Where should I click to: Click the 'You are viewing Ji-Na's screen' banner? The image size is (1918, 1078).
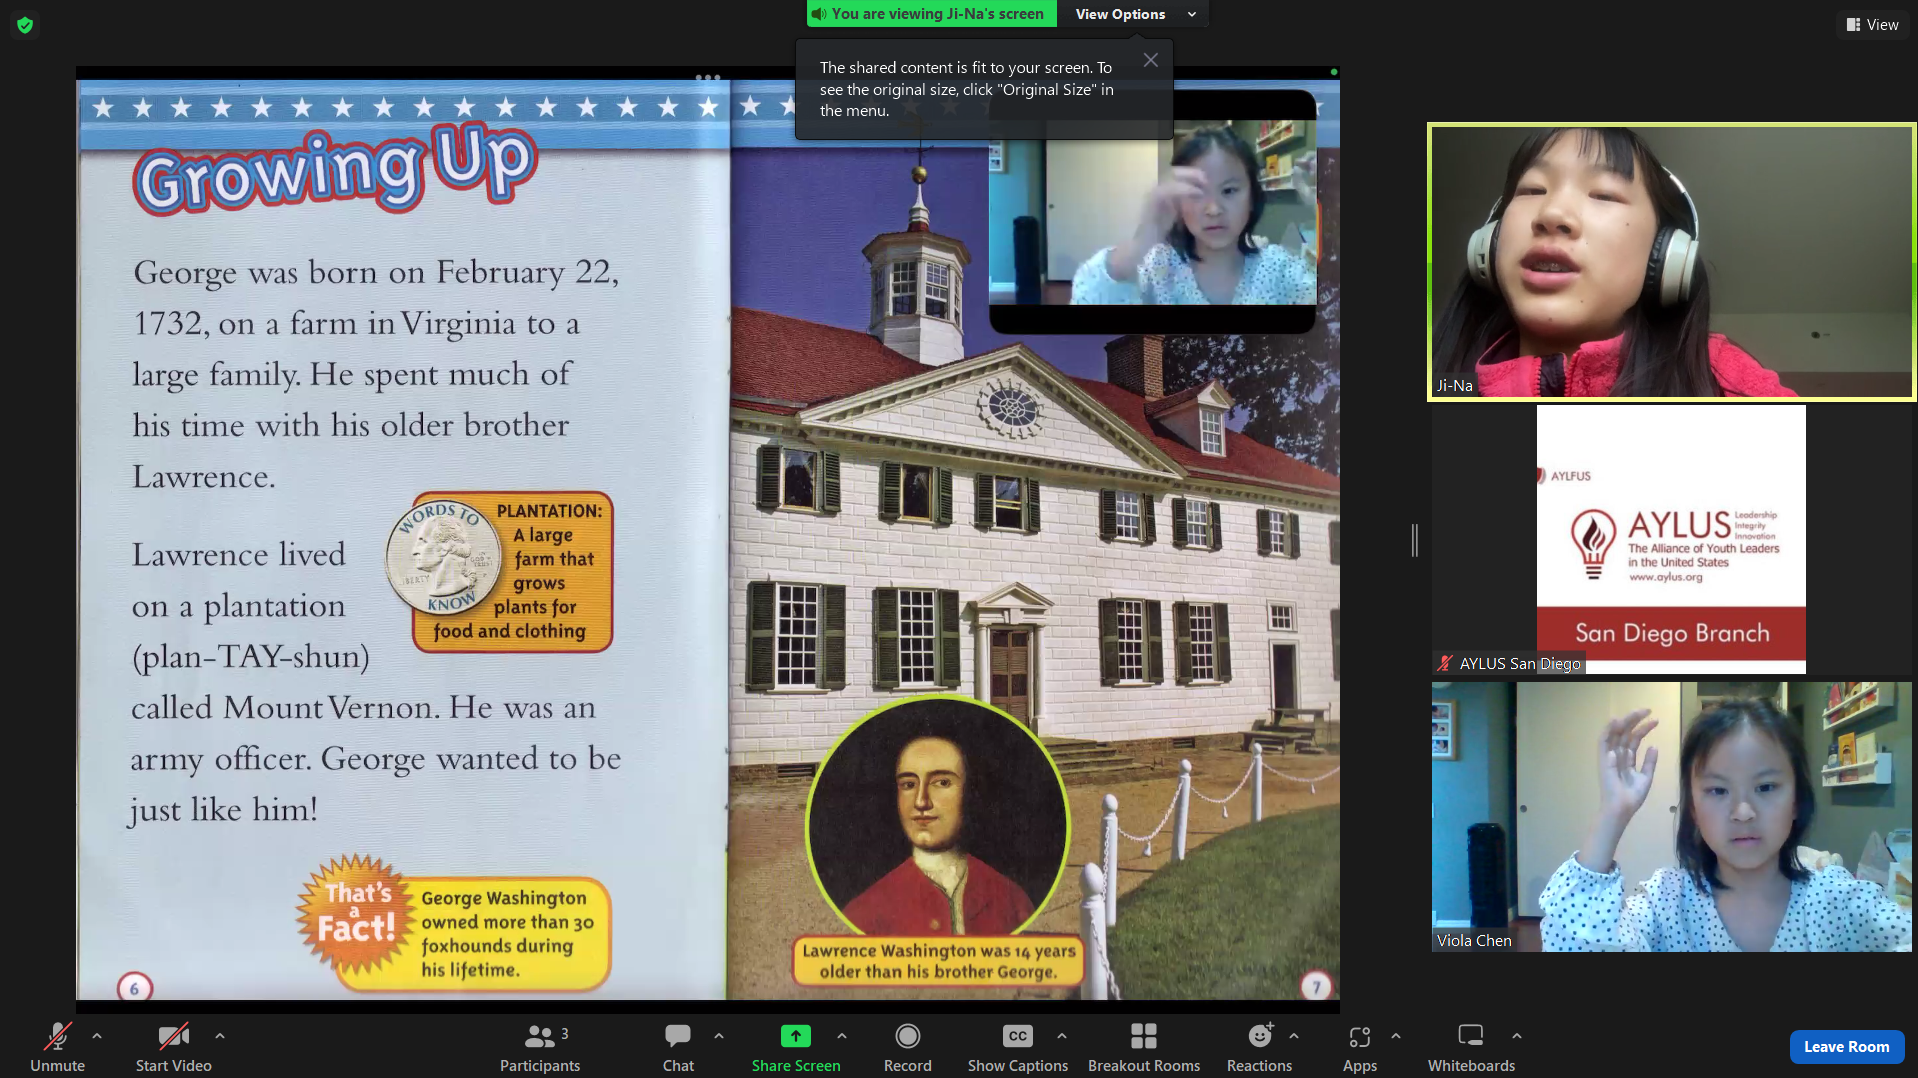click(x=931, y=14)
